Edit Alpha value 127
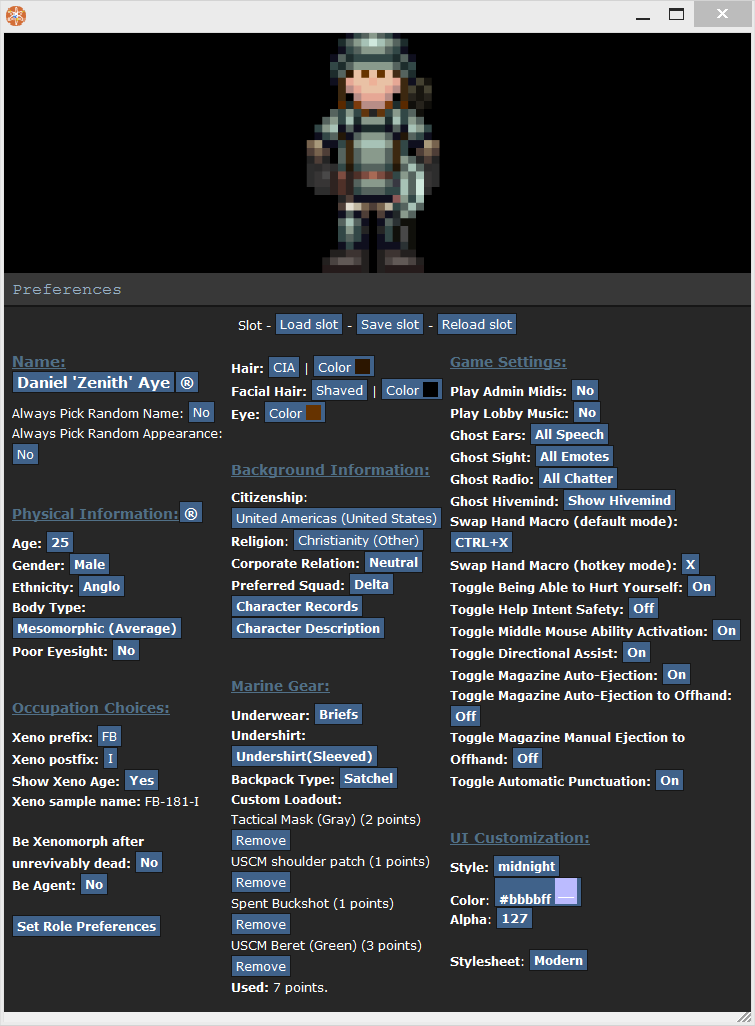Image resolution: width=755 pixels, height=1026 pixels. 515,919
